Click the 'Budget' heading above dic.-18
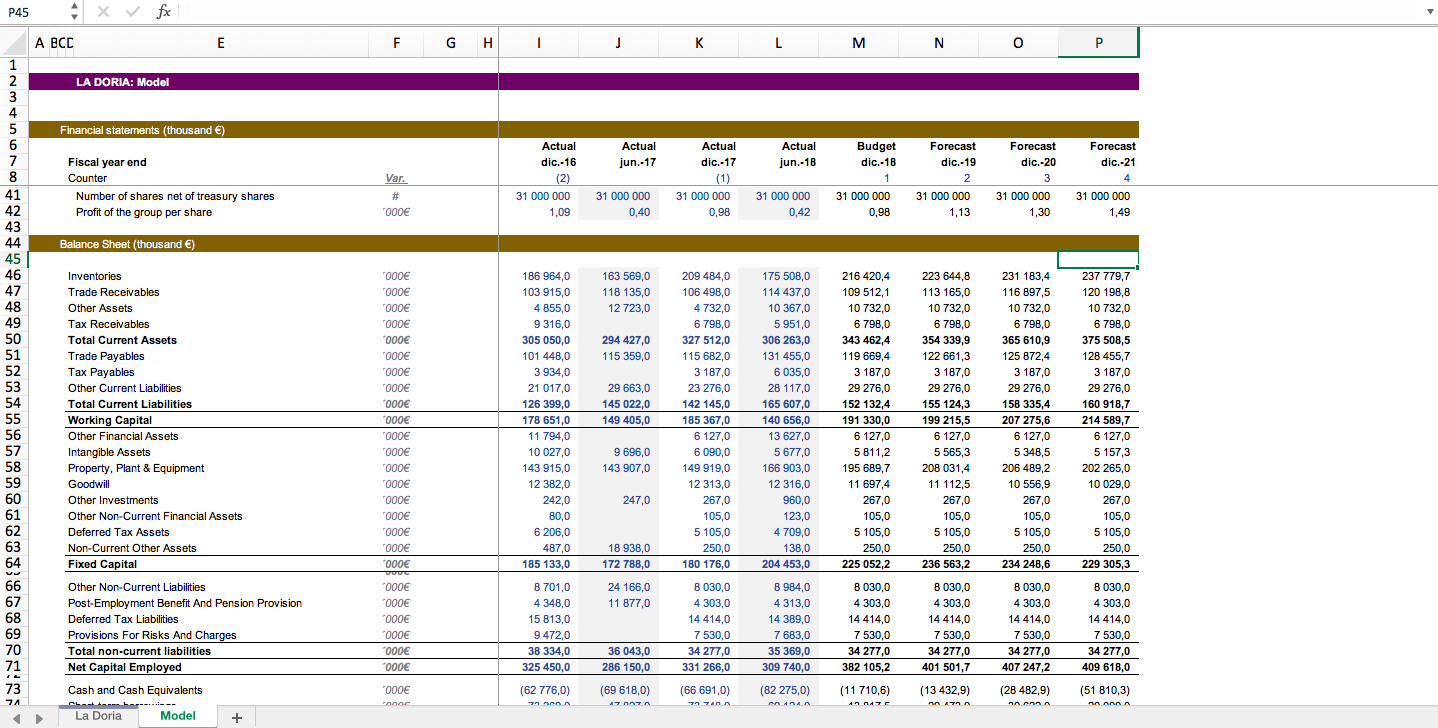The height and width of the screenshot is (728, 1438). [876, 146]
